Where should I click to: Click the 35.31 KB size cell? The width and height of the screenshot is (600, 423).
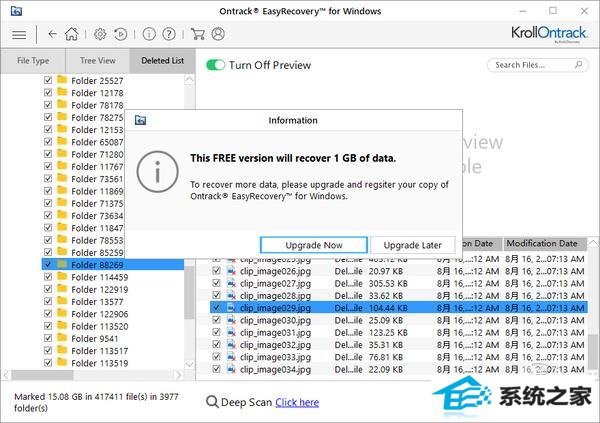click(x=386, y=345)
